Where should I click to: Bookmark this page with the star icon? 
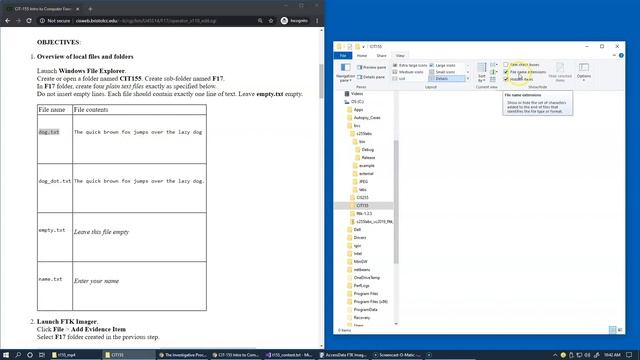pos(271,20)
